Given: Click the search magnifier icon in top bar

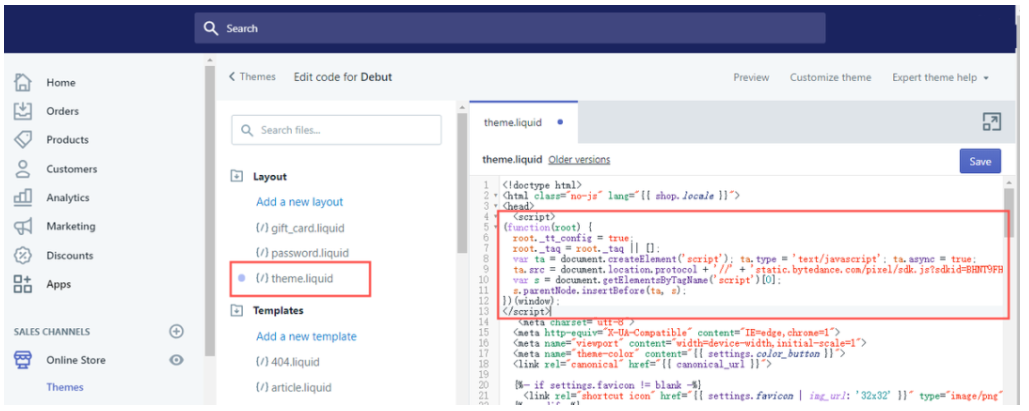Looking at the screenshot, I should click(210, 28).
